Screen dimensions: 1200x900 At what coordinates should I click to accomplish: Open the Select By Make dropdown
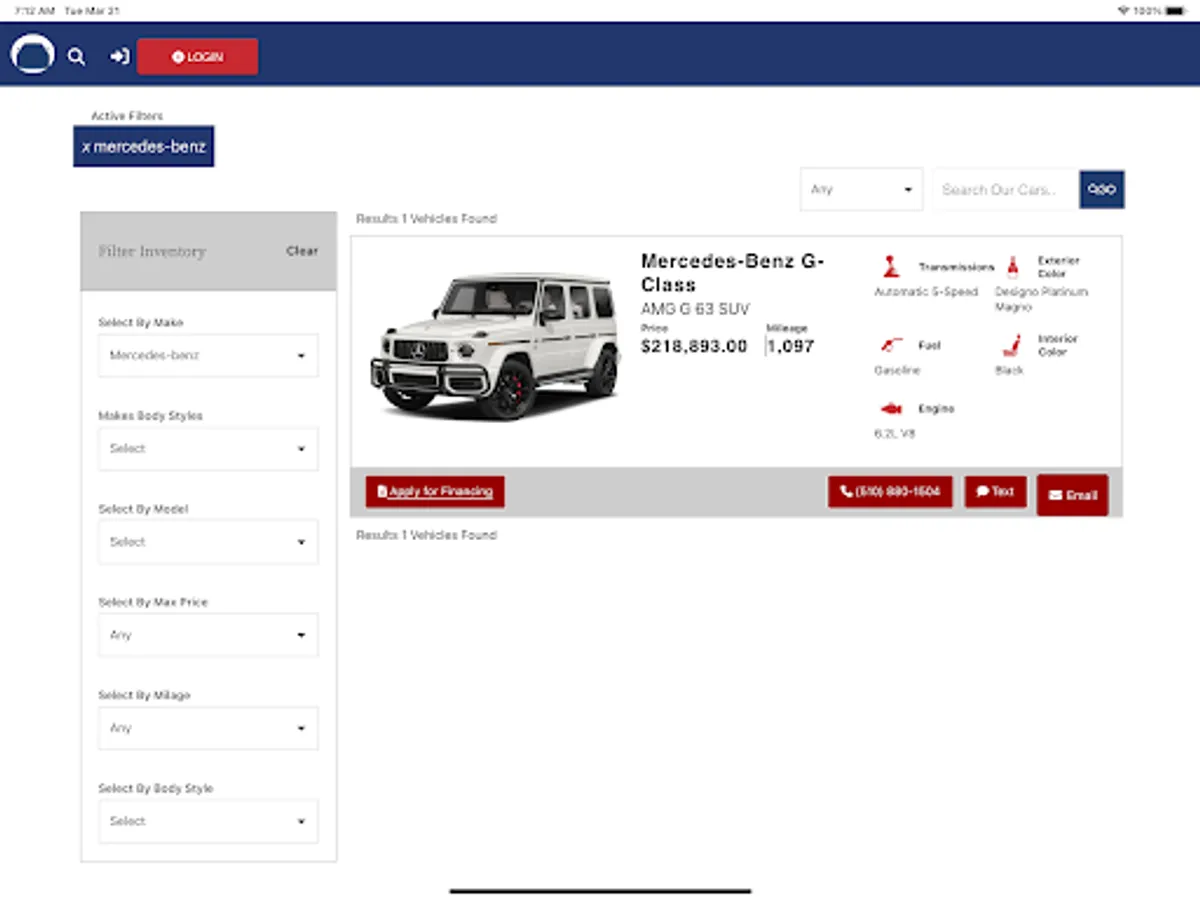[x=208, y=355]
